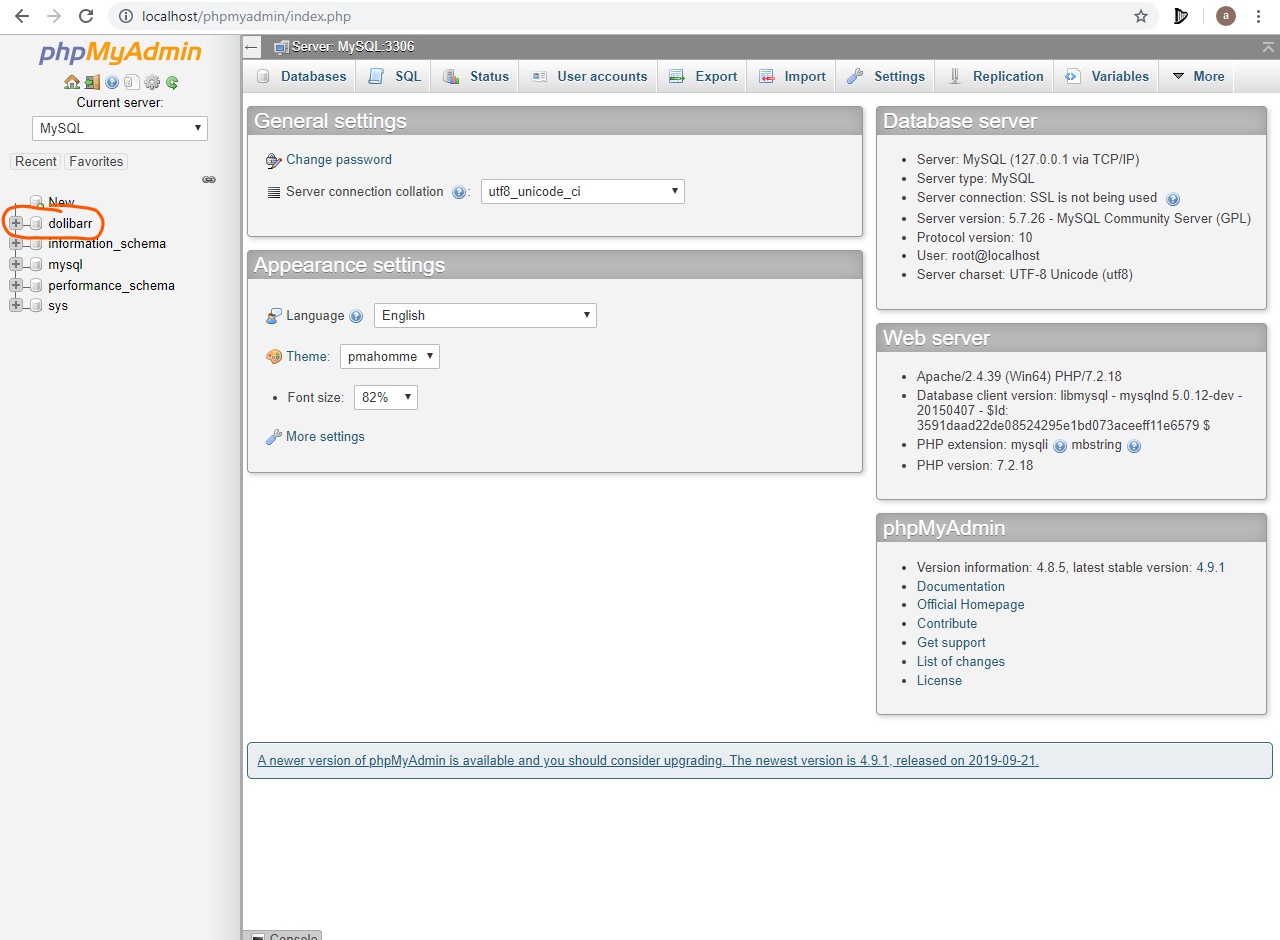The height and width of the screenshot is (940, 1280).
Task: Click the browser Back arrow
Action: [22, 16]
